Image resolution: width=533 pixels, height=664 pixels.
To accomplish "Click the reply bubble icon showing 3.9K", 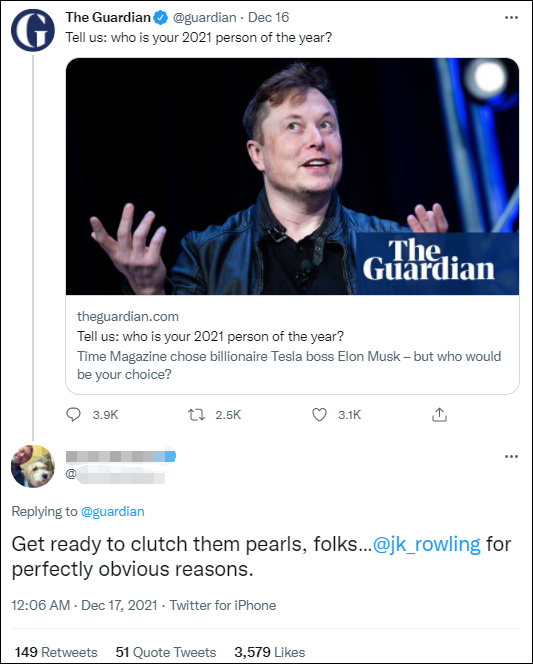I will coord(73,414).
